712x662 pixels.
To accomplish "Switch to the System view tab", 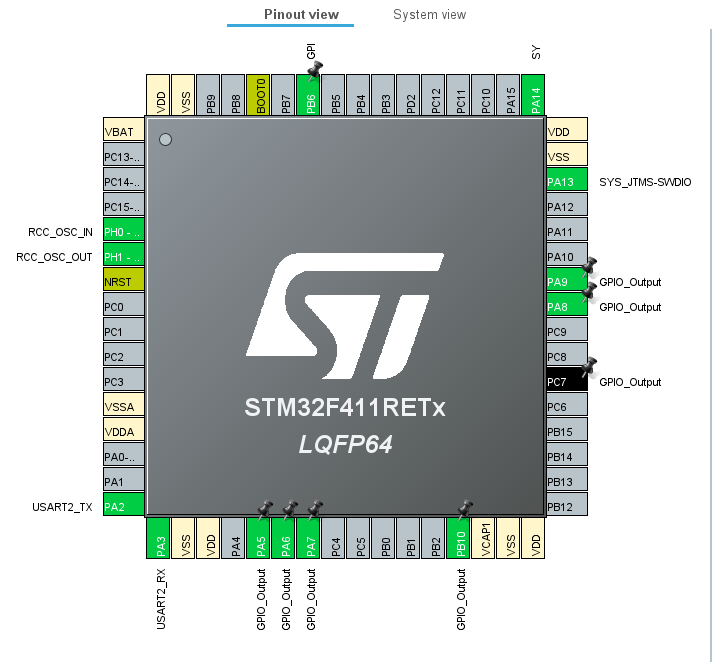I will tap(429, 15).
